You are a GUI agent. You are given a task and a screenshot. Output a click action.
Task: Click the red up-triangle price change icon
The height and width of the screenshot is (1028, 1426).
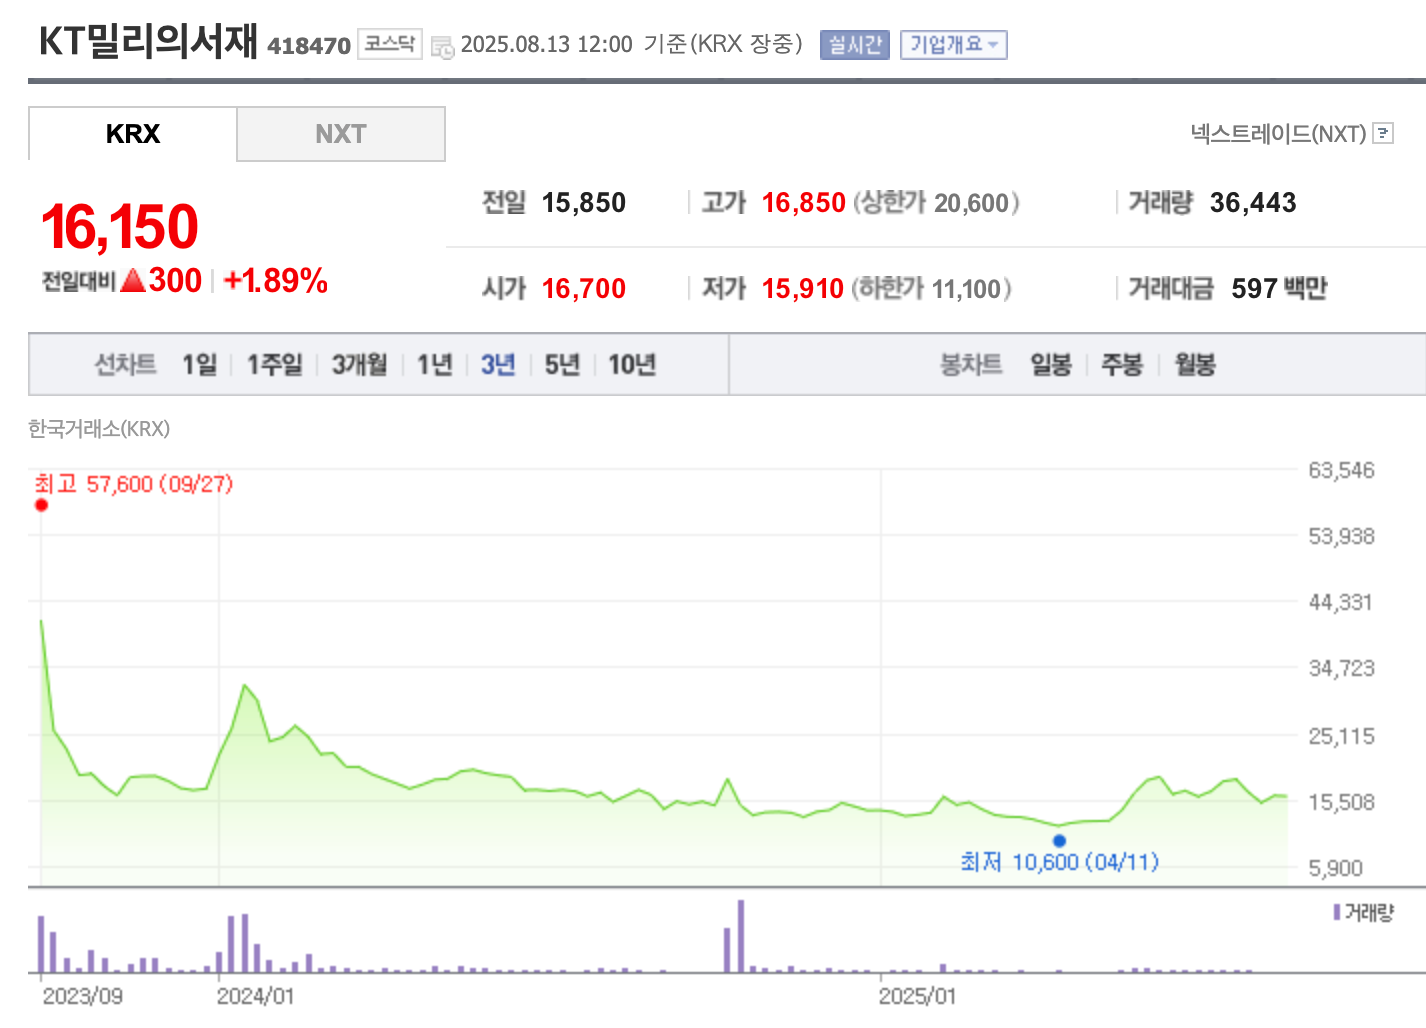coord(133,281)
